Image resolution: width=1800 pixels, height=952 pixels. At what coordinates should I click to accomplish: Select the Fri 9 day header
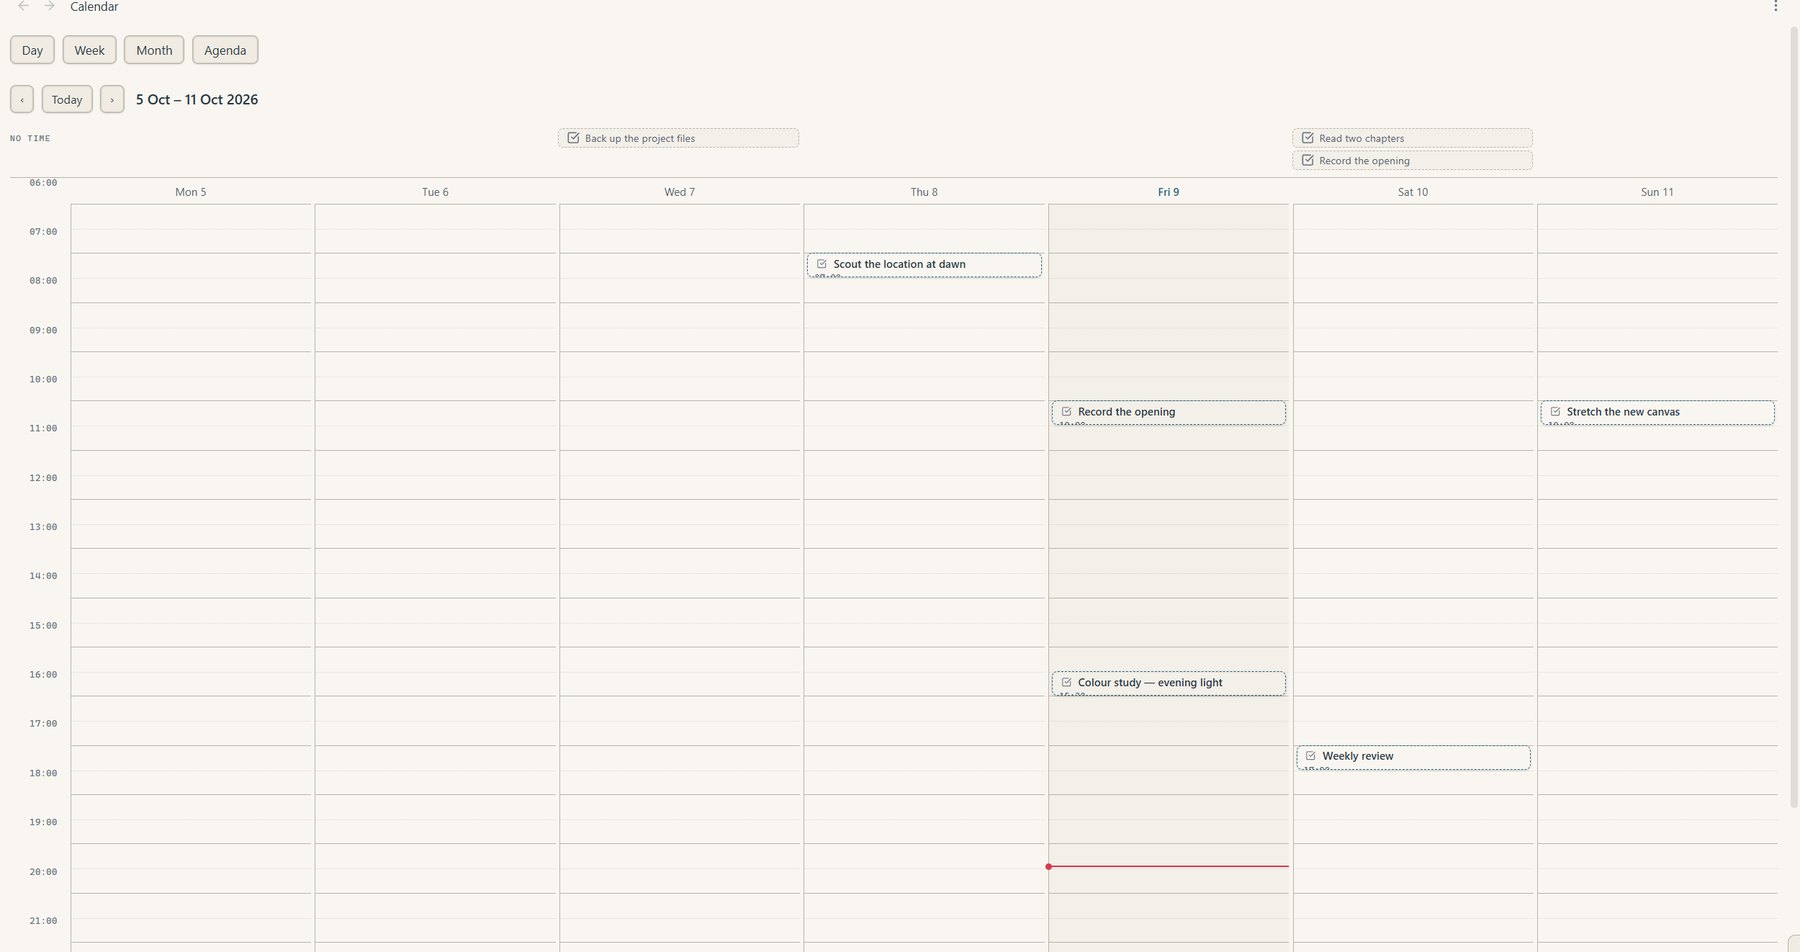[1168, 192]
